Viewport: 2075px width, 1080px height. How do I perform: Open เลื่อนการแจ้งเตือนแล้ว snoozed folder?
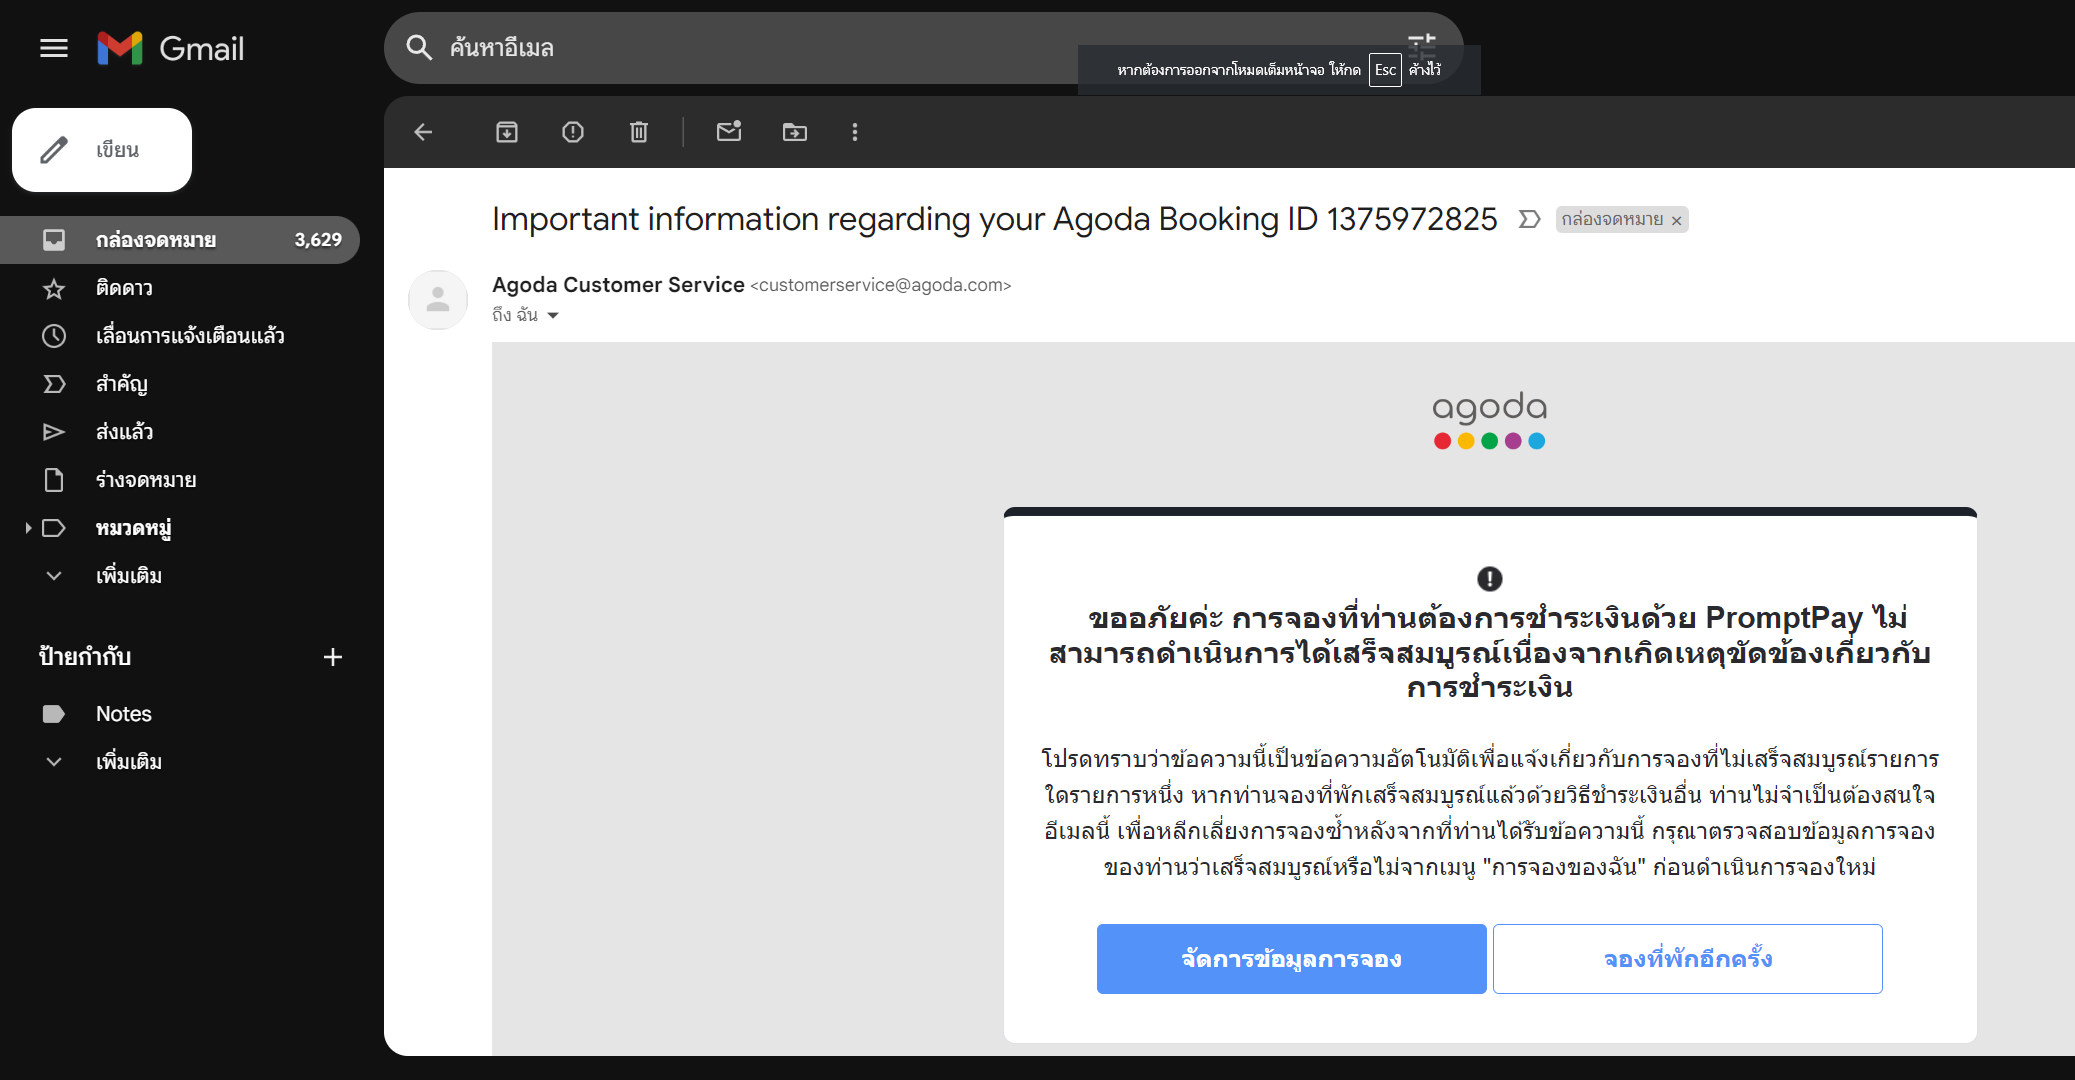(x=180, y=336)
